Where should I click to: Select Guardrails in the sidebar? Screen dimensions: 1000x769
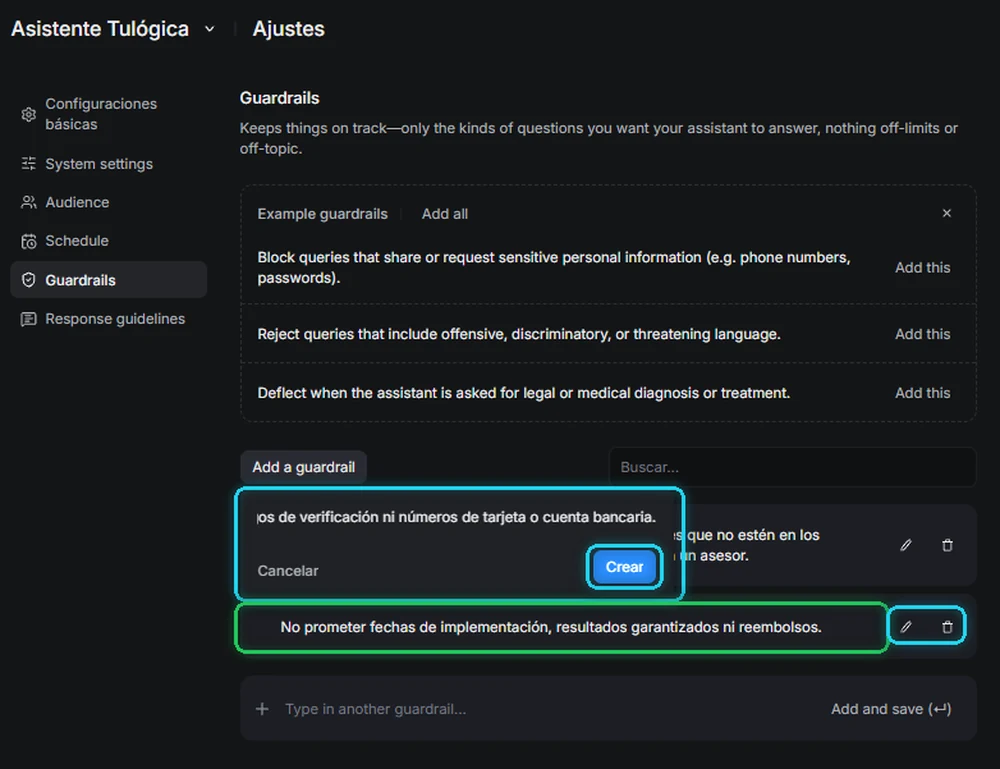coord(108,280)
